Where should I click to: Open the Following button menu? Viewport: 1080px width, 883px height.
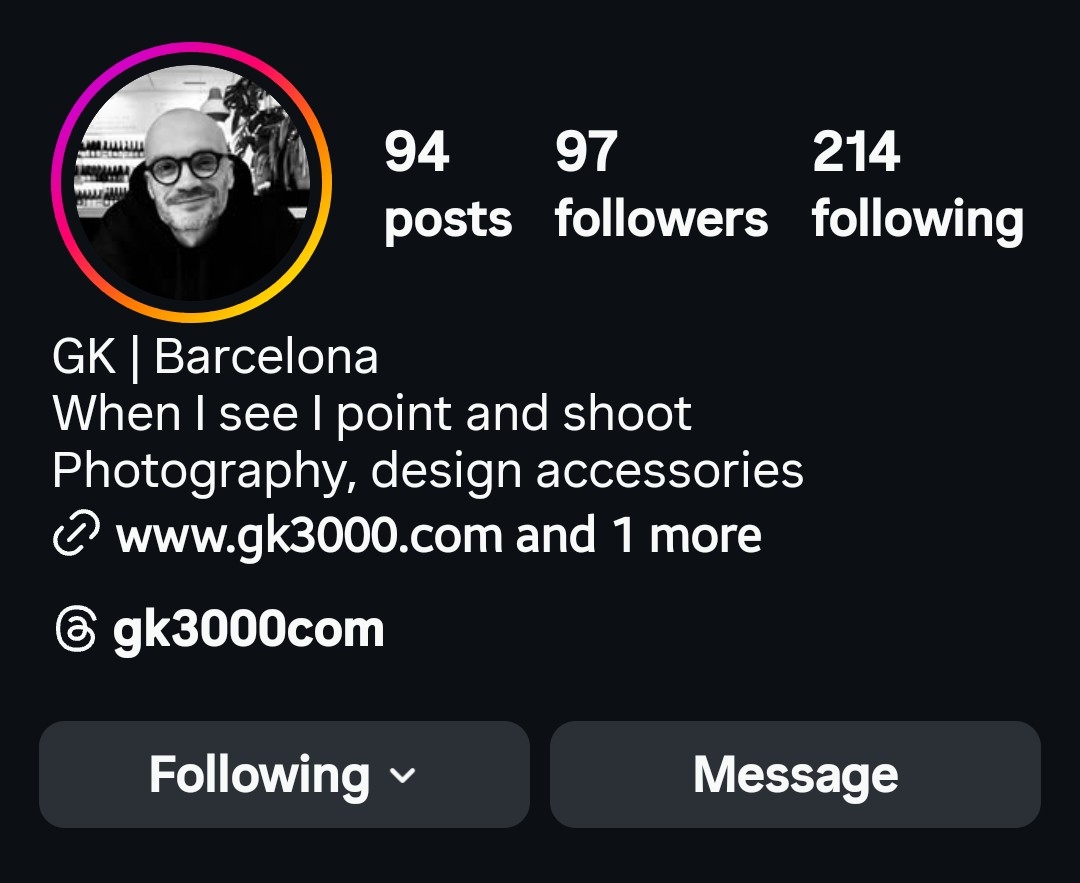284,774
